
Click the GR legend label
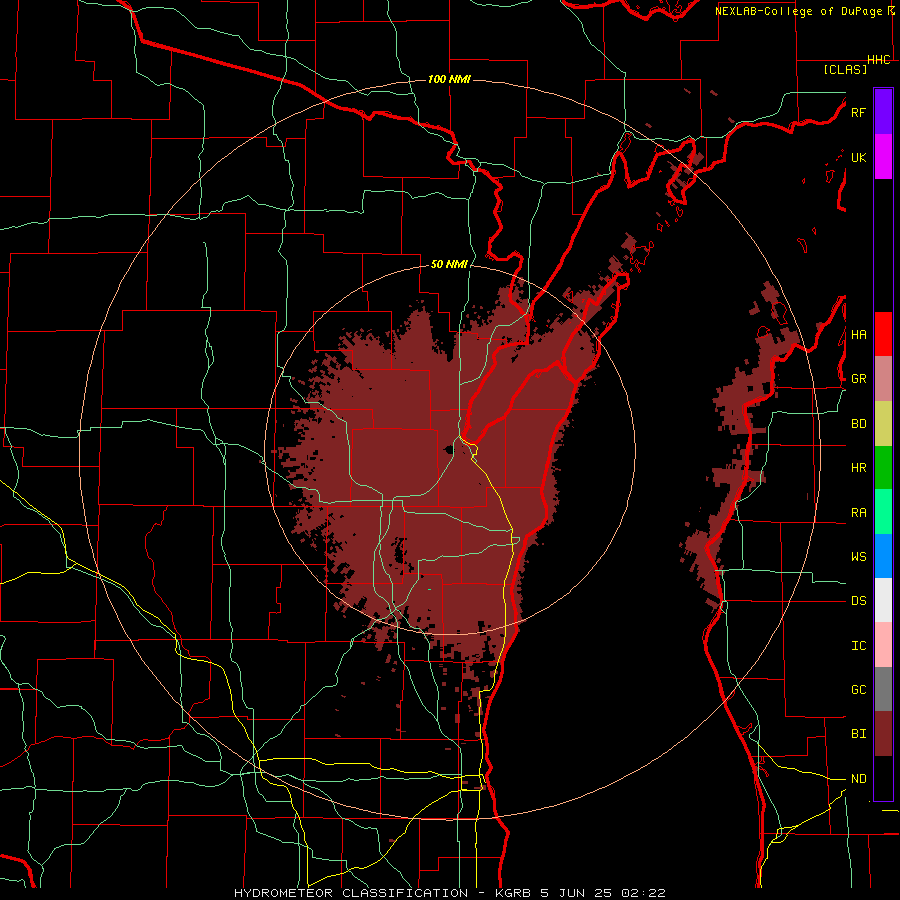(858, 379)
